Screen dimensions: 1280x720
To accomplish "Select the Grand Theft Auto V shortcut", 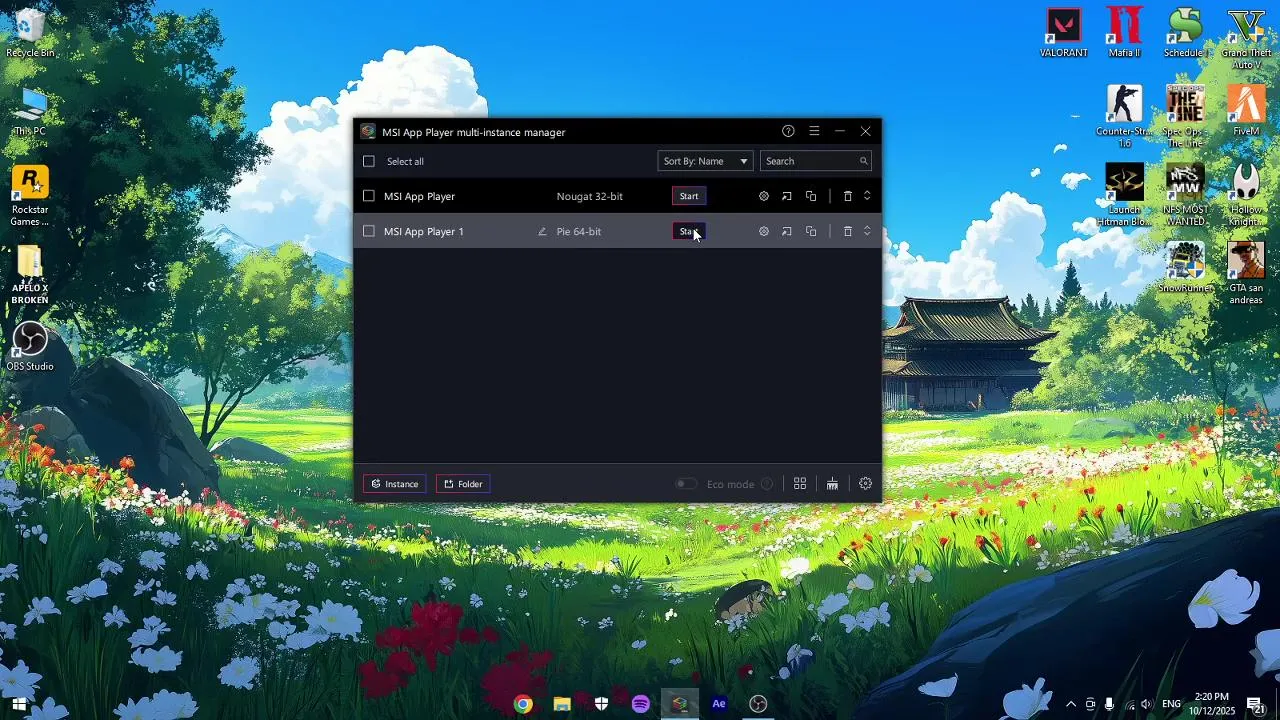I will click(1246, 40).
